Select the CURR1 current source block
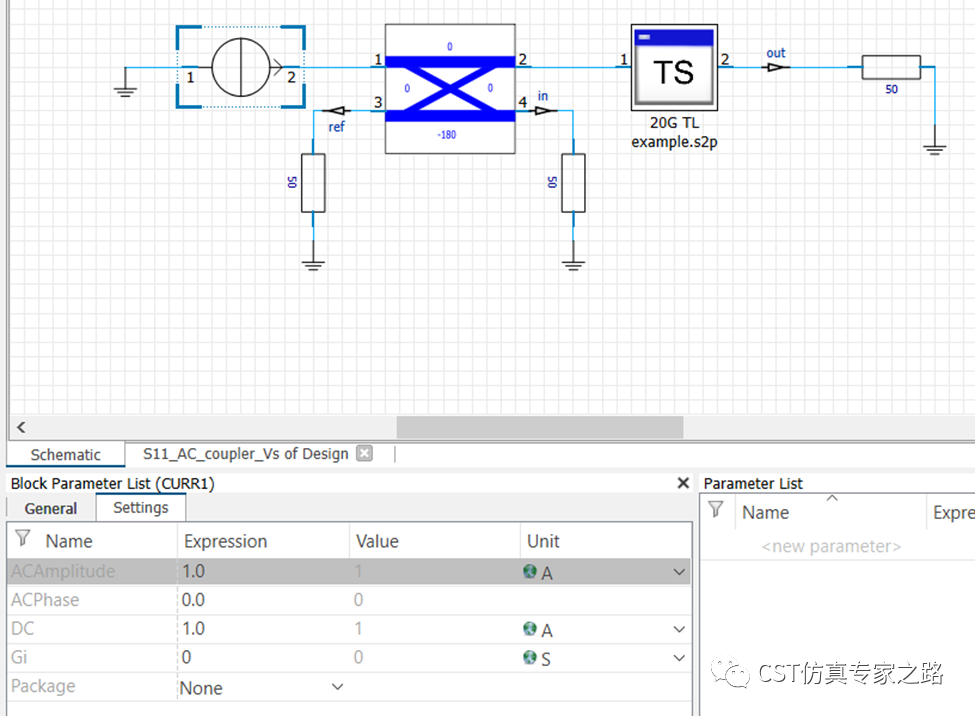The image size is (975, 716). tap(241, 67)
